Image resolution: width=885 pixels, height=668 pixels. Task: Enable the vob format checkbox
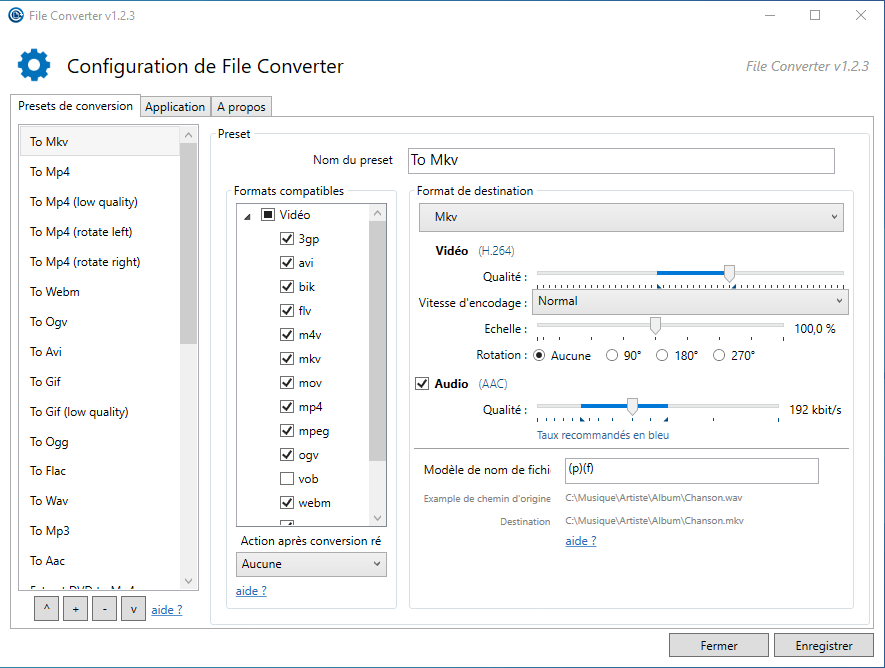coord(287,479)
